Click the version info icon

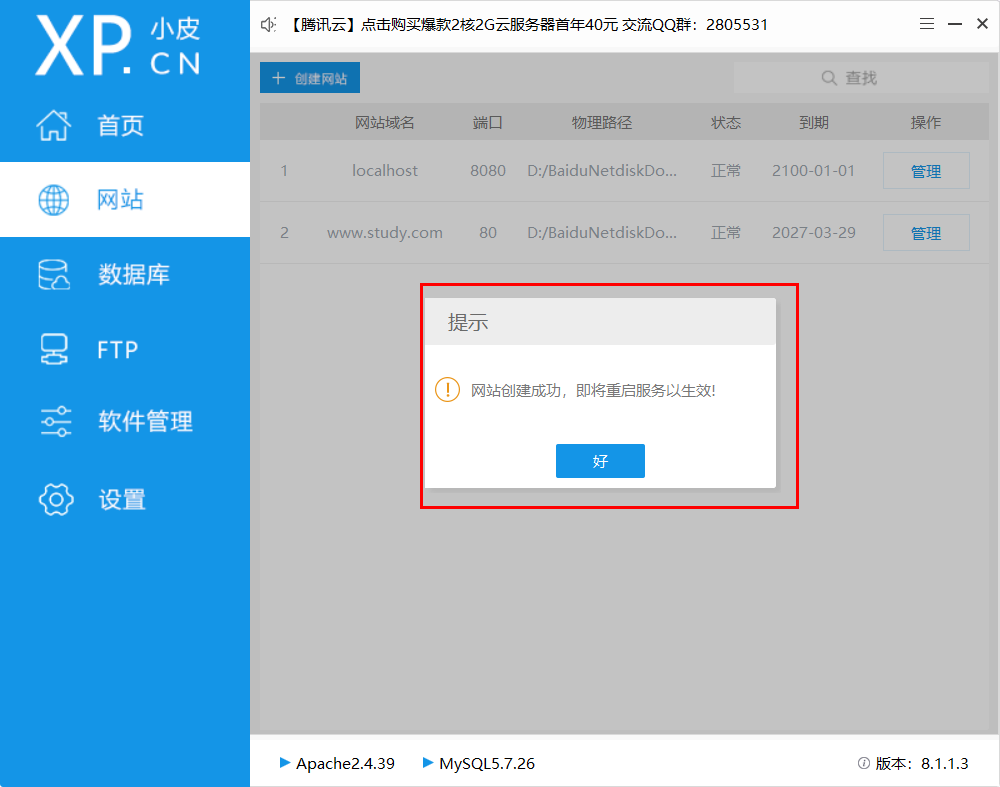(x=864, y=763)
